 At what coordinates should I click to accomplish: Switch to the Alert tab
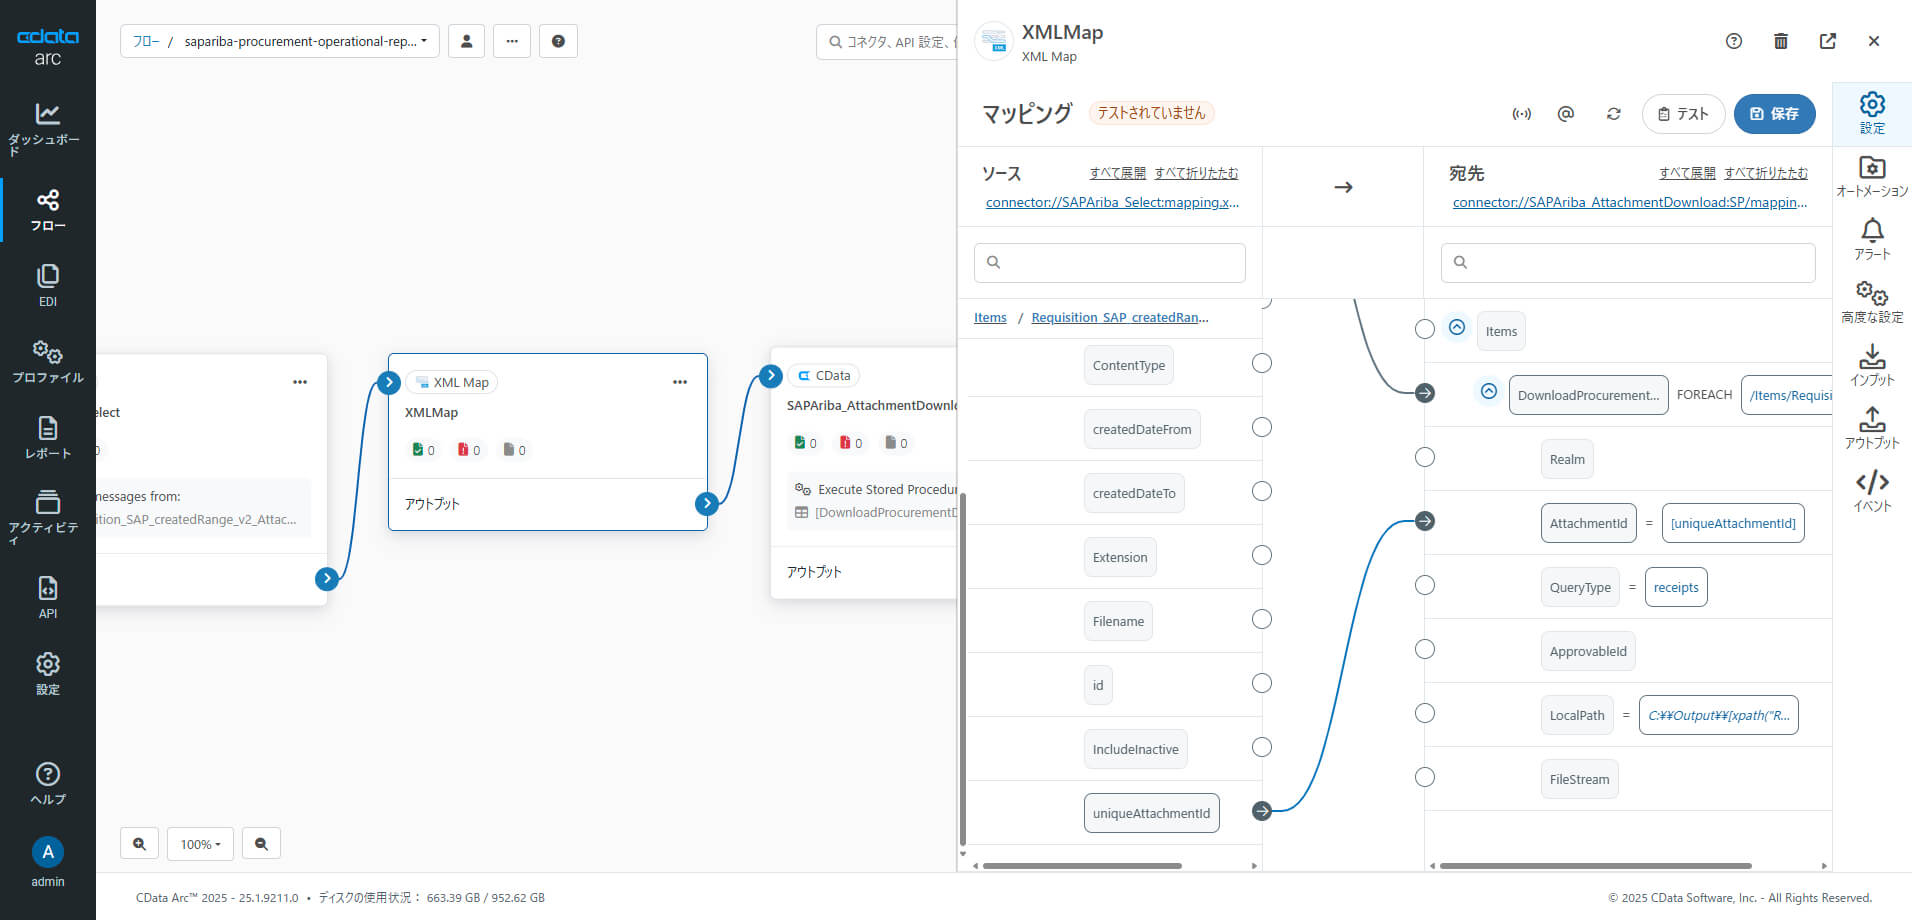1872,239
